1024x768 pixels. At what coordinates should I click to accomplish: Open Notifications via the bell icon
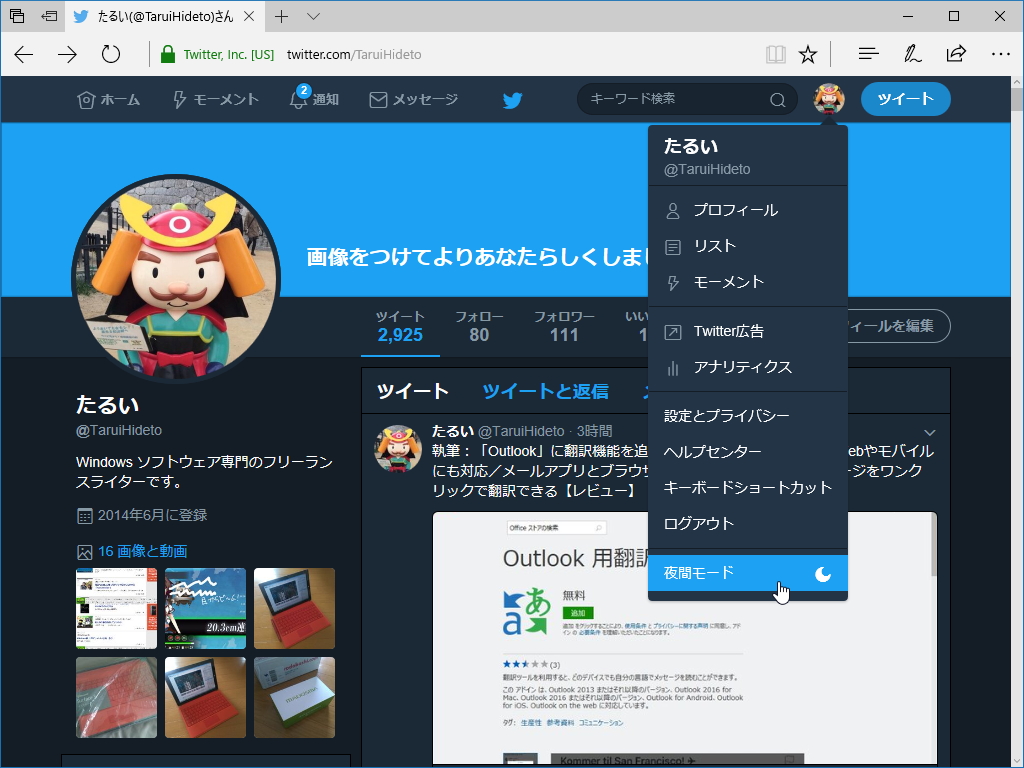[296, 99]
